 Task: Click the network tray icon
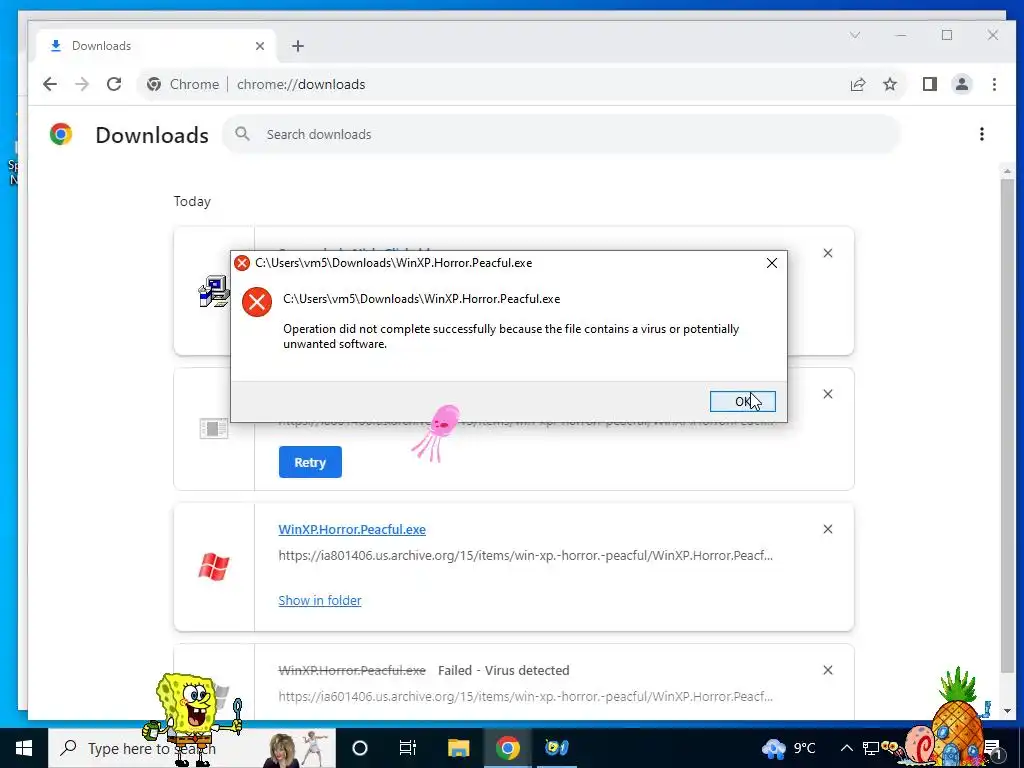tap(871, 748)
